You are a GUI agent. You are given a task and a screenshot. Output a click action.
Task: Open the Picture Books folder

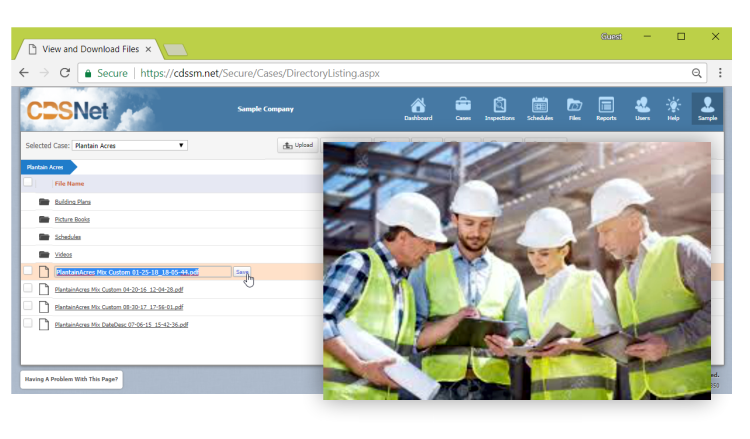pyautogui.click(x=72, y=219)
